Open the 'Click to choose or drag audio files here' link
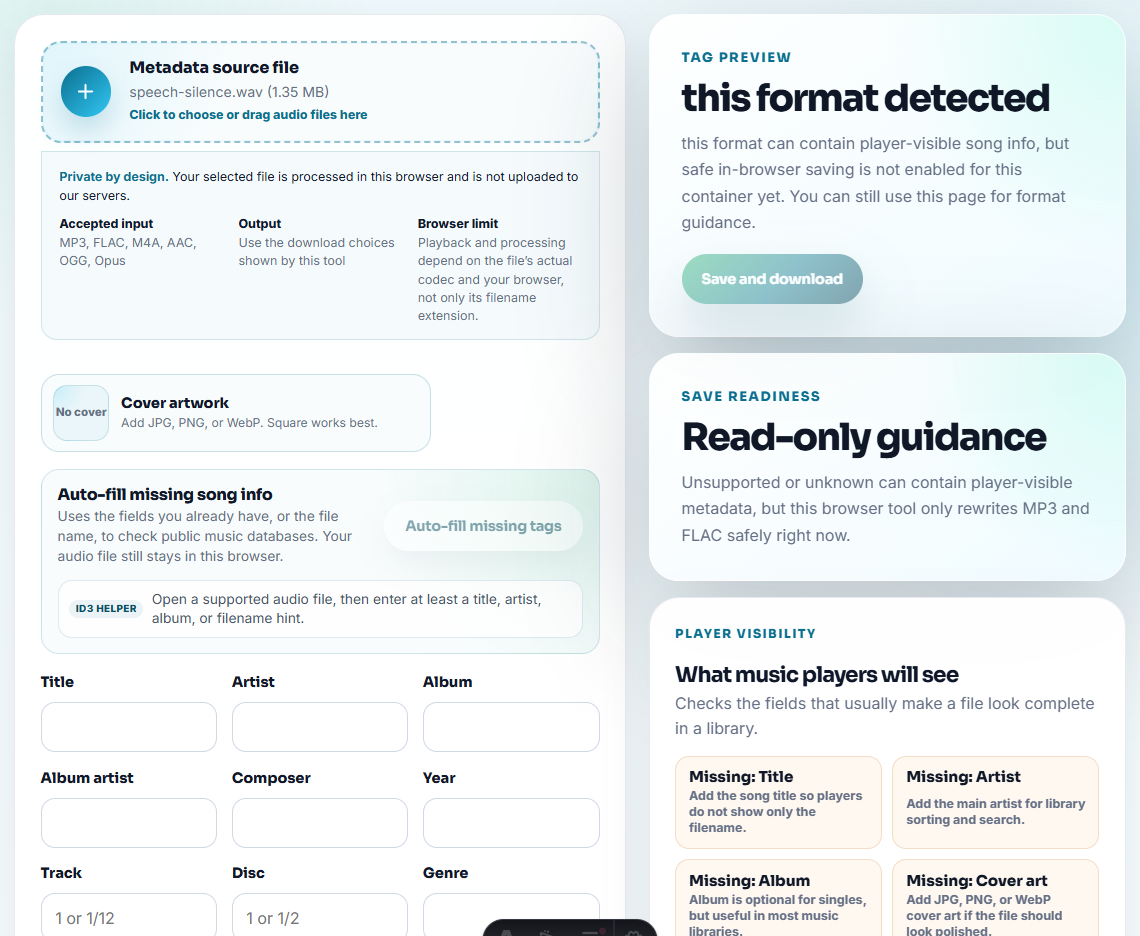 pyautogui.click(x=248, y=115)
